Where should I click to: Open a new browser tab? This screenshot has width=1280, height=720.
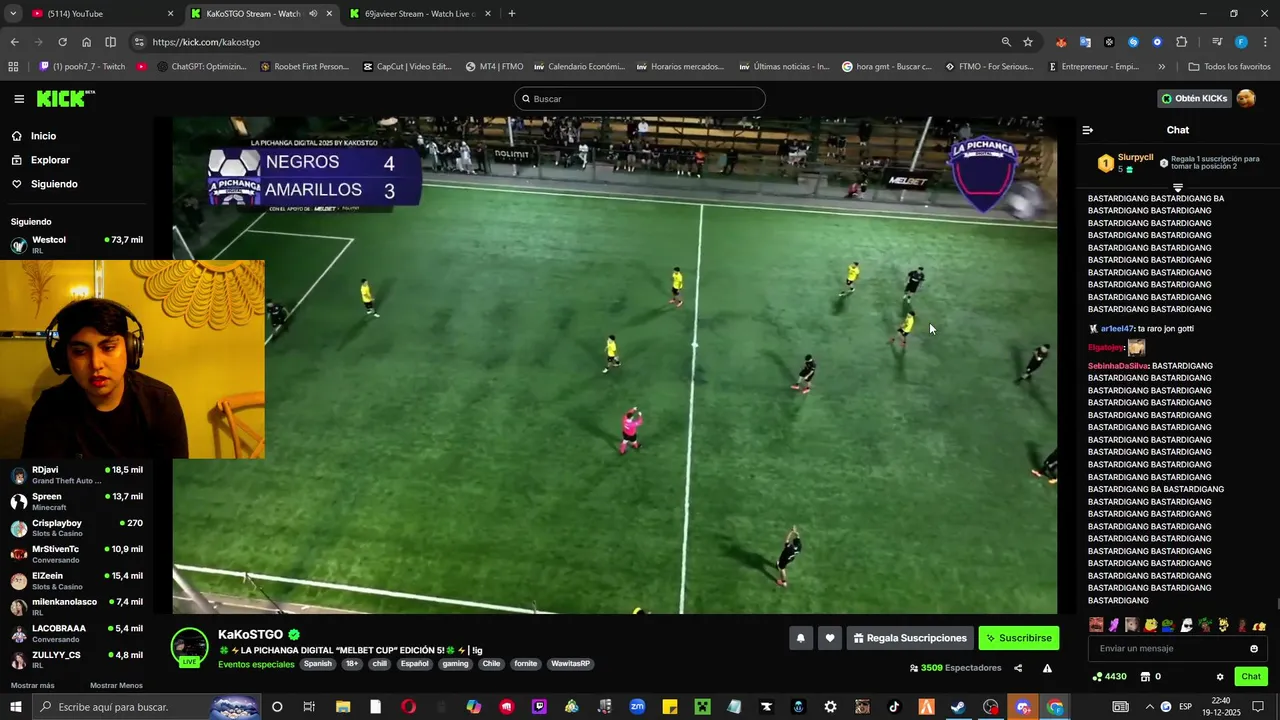point(512,14)
